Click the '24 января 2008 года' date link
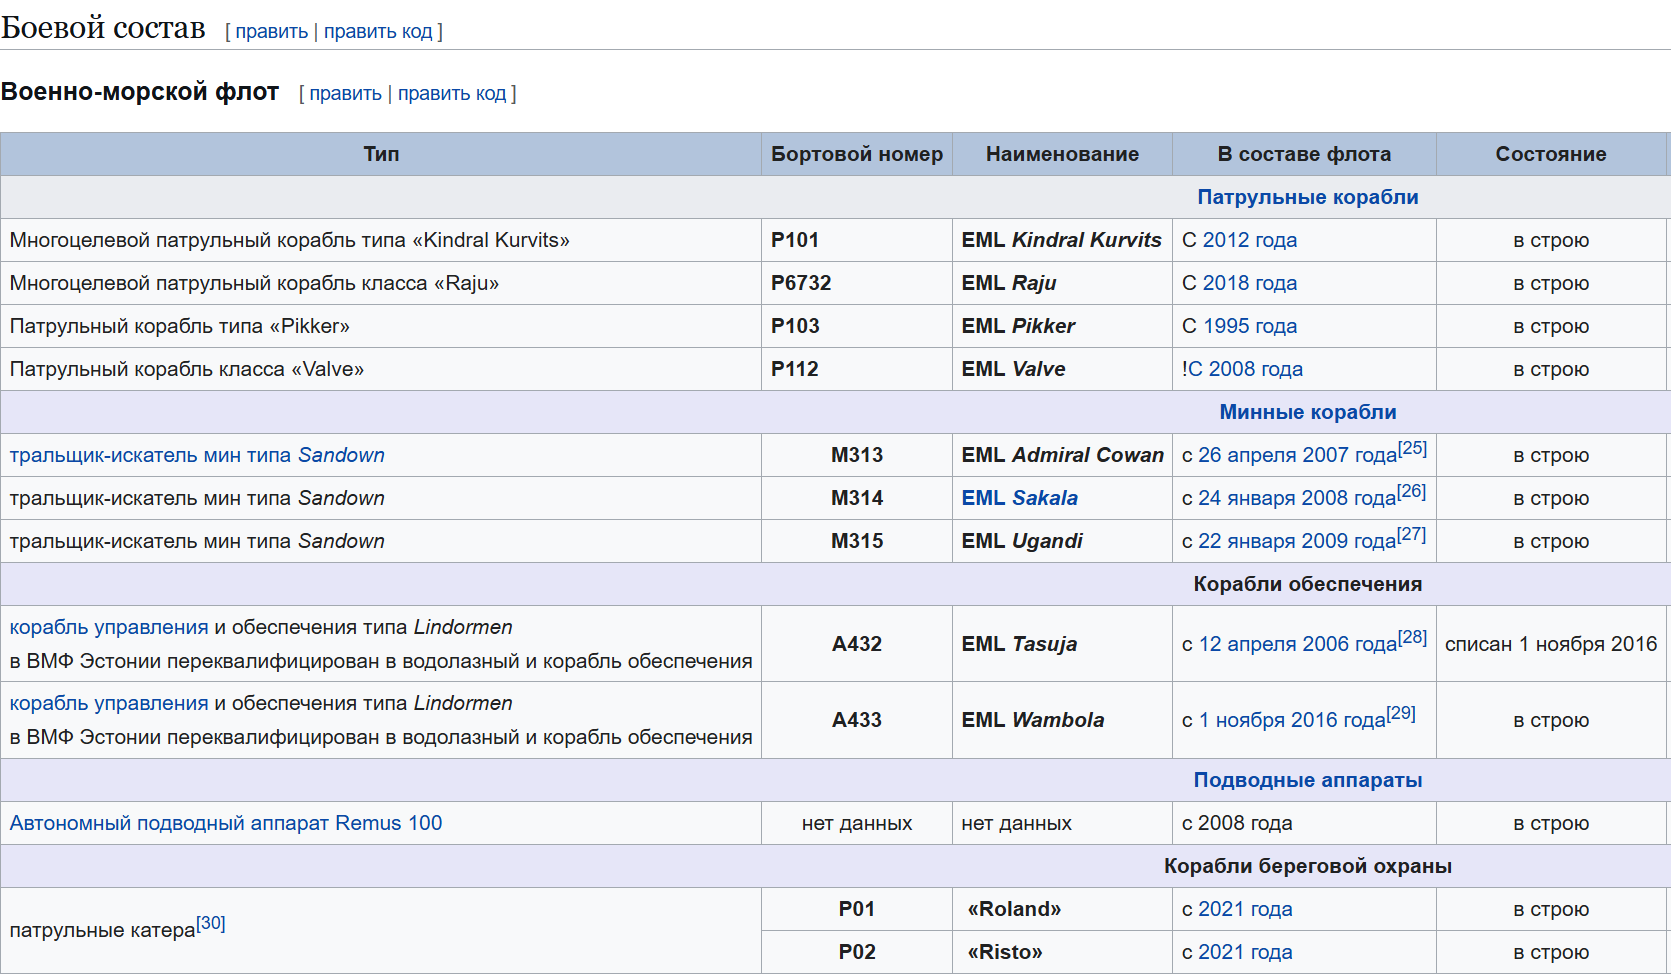Screen dimensions: 1671x978 click(x=1296, y=498)
